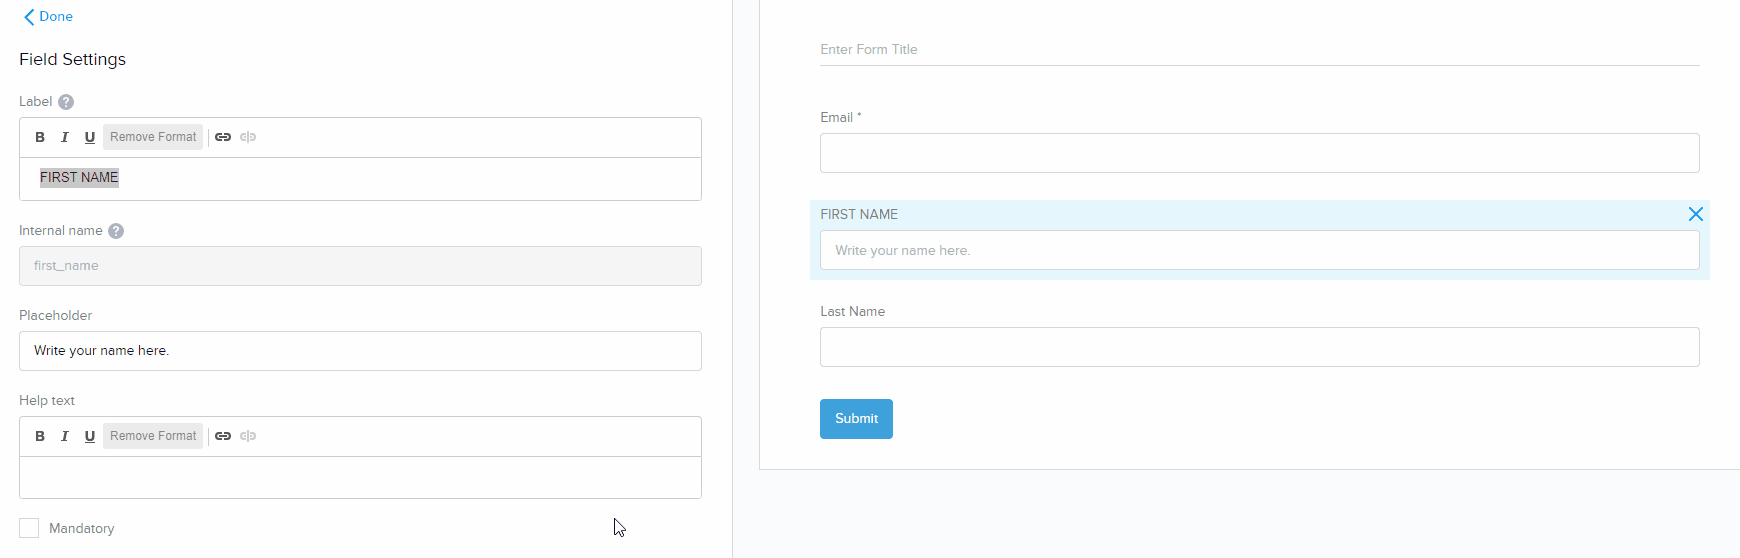Screen dimensions: 1740x558
Task: Toggle Italic in the Help text toolbar
Action: click(65, 436)
